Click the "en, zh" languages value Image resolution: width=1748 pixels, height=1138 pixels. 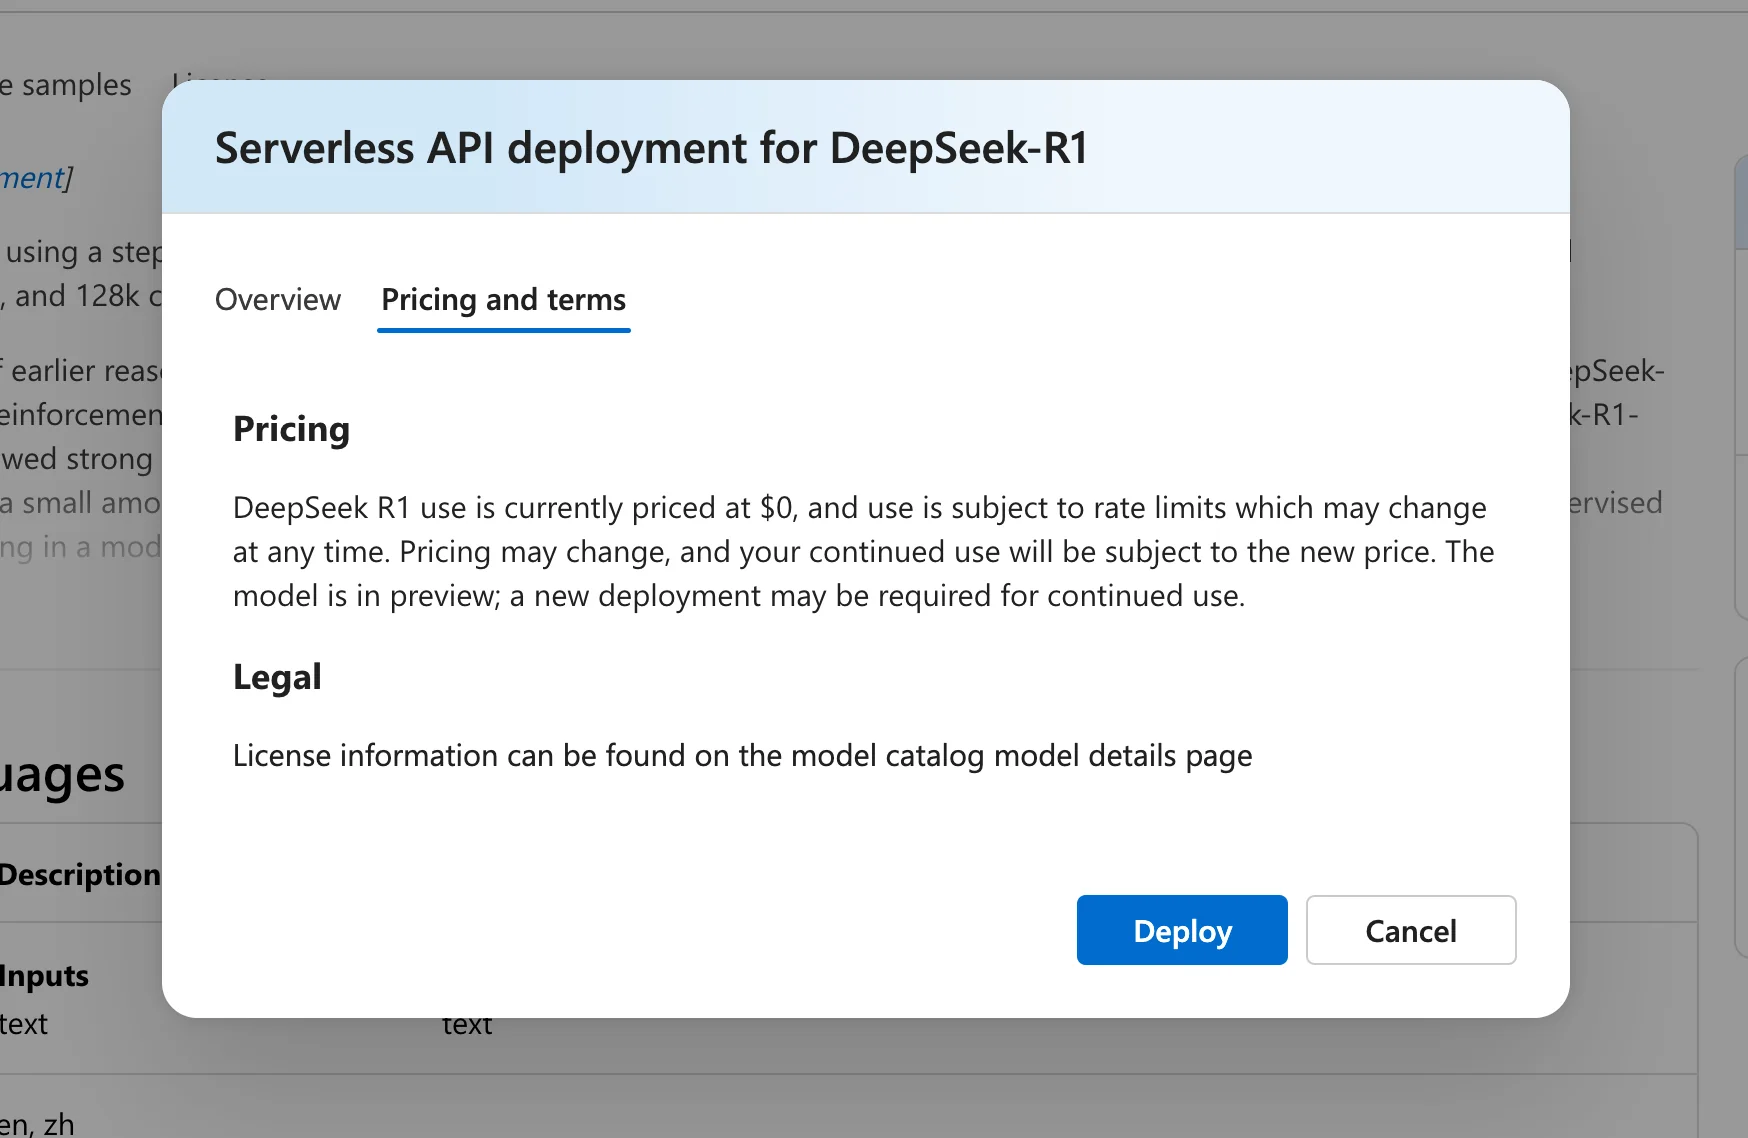click(x=37, y=1124)
